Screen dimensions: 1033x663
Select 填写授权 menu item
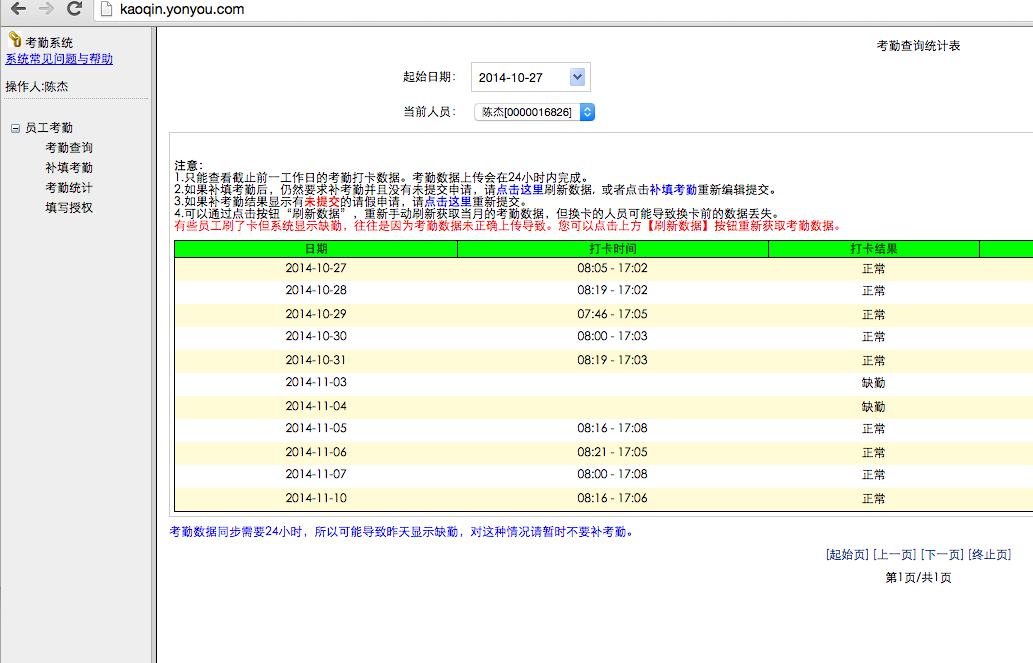(69, 208)
